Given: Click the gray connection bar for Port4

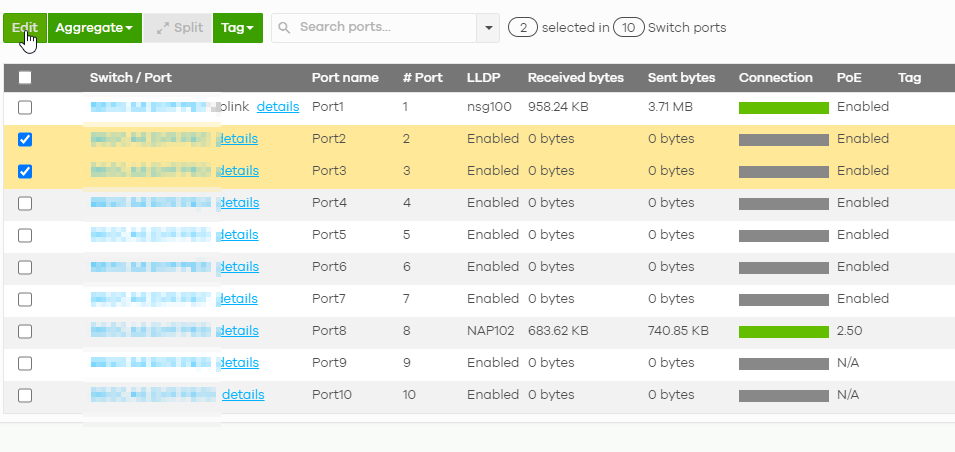Looking at the screenshot, I should coord(783,204).
